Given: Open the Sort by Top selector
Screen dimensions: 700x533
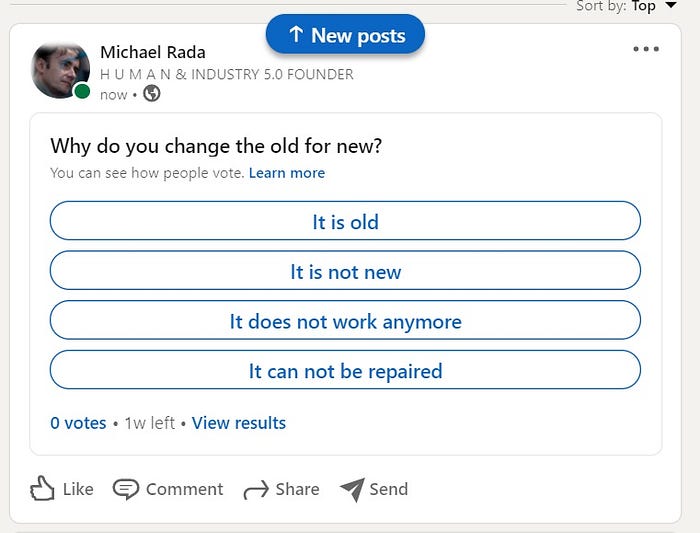Looking at the screenshot, I should click(x=644, y=6).
